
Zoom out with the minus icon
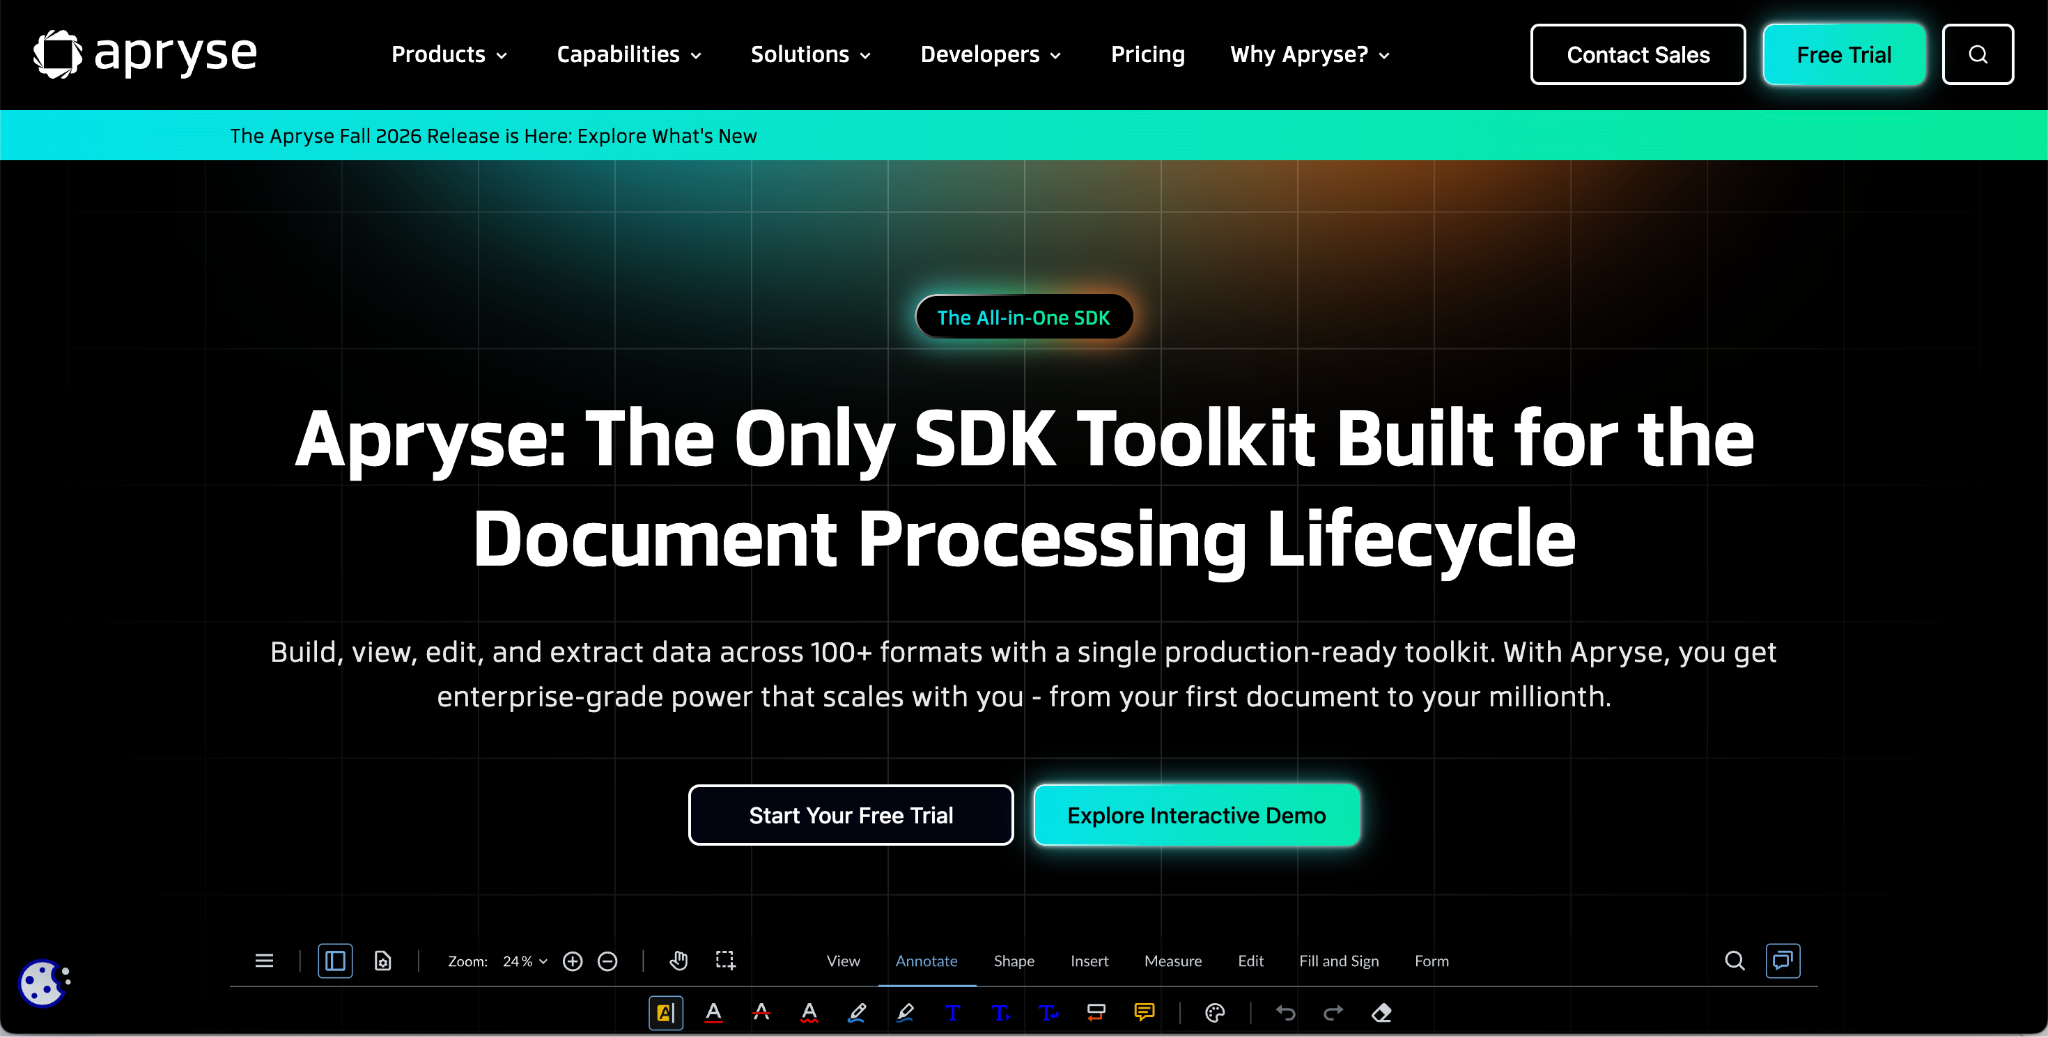tap(607, 961)
